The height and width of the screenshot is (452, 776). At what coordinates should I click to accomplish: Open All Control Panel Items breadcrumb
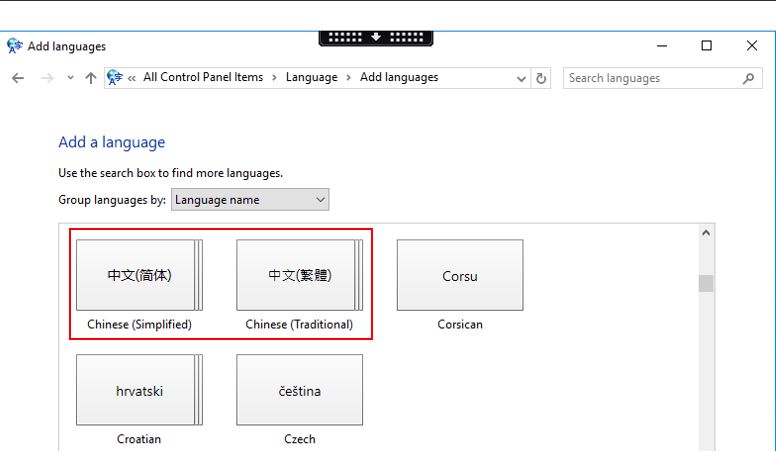point(203,77)
